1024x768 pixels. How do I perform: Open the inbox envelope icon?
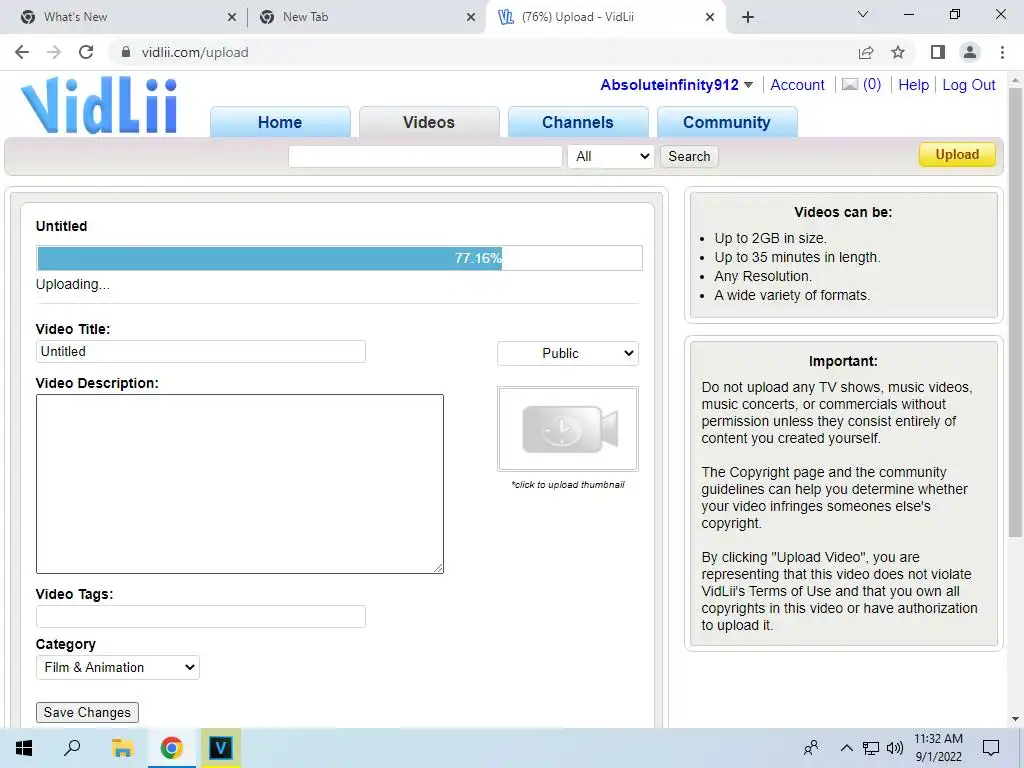pos(850,84)
